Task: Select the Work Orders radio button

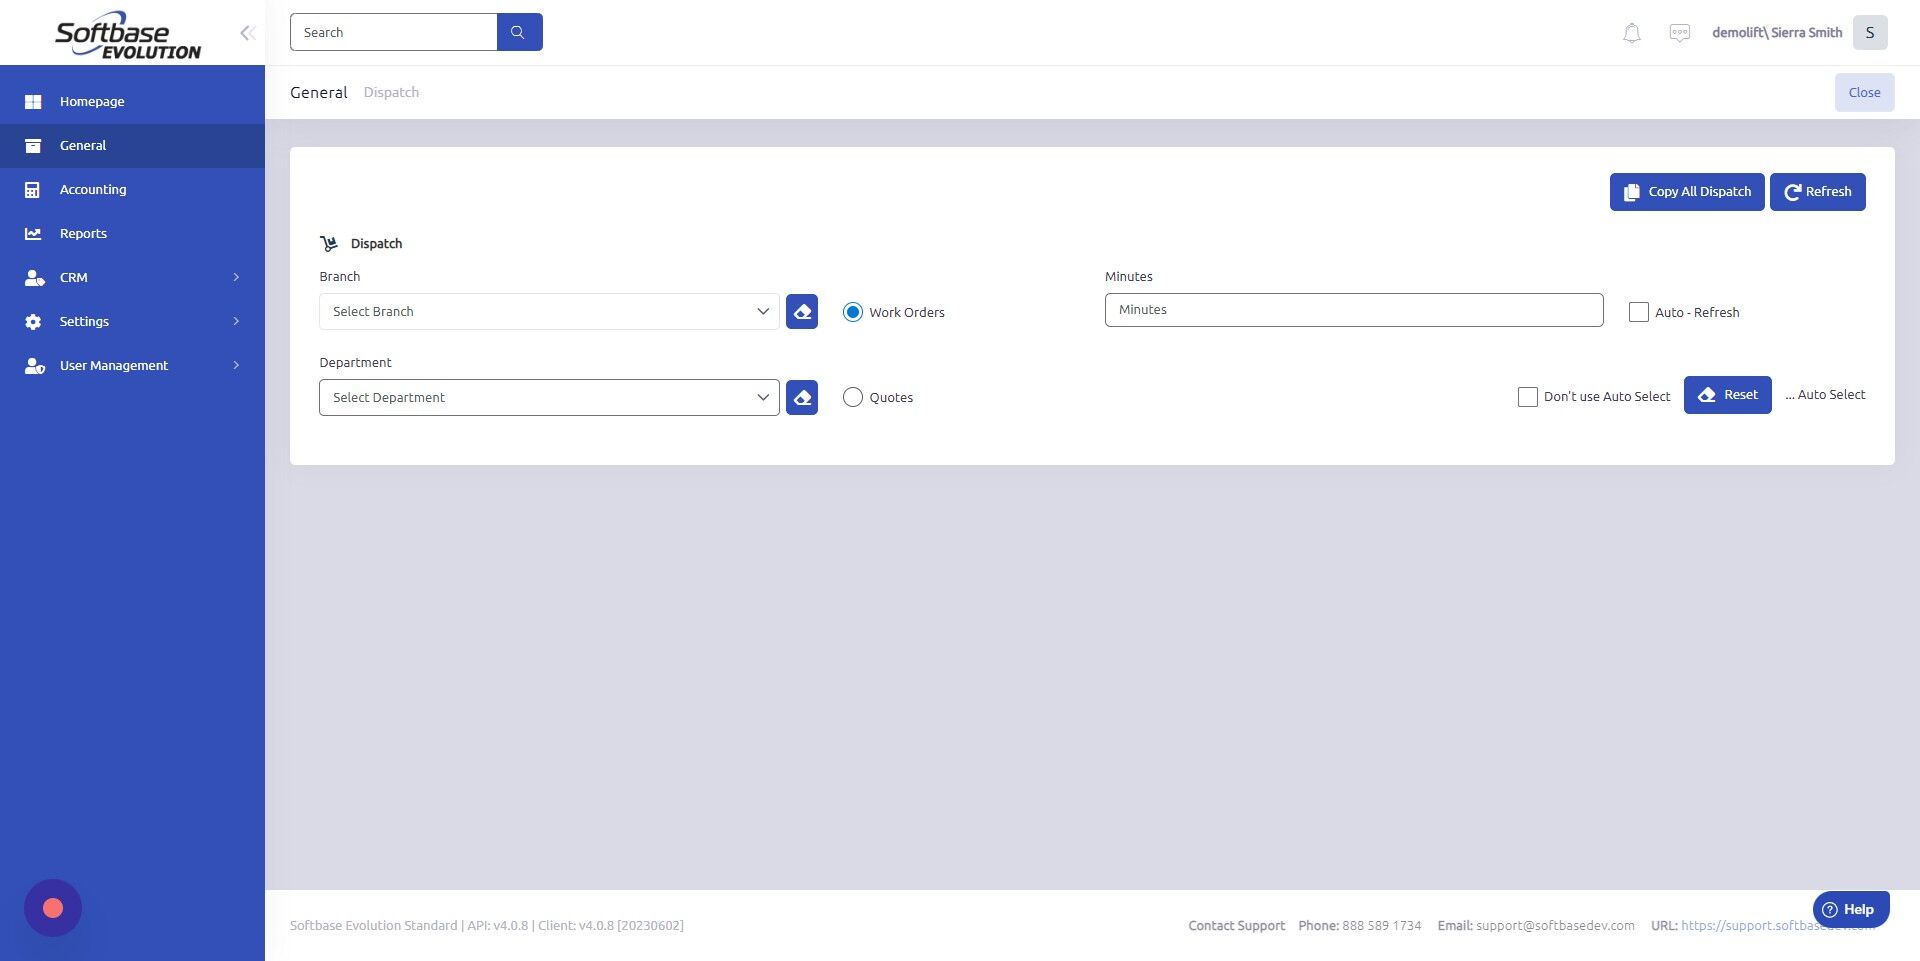Action: 852,312
